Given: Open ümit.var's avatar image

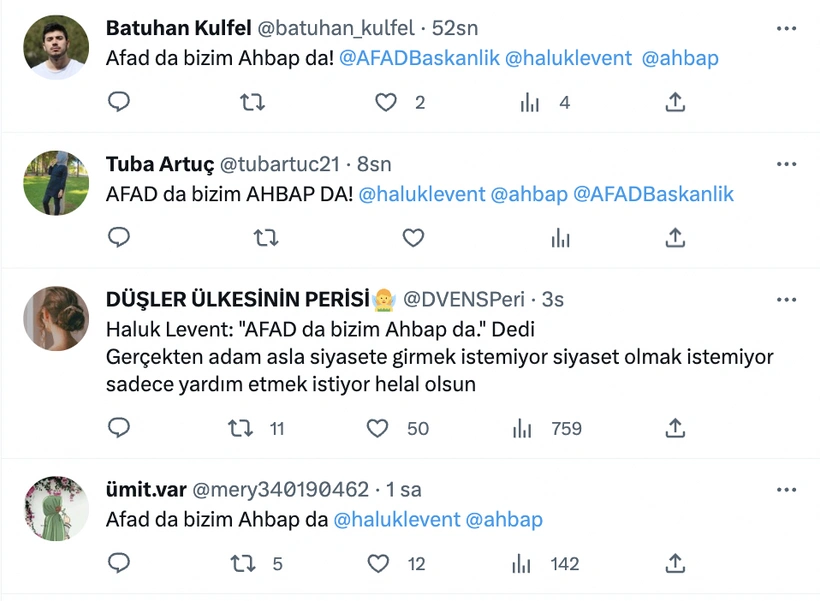Looking at the screenshot, I should pyautogui.click(x=56, y=510).
